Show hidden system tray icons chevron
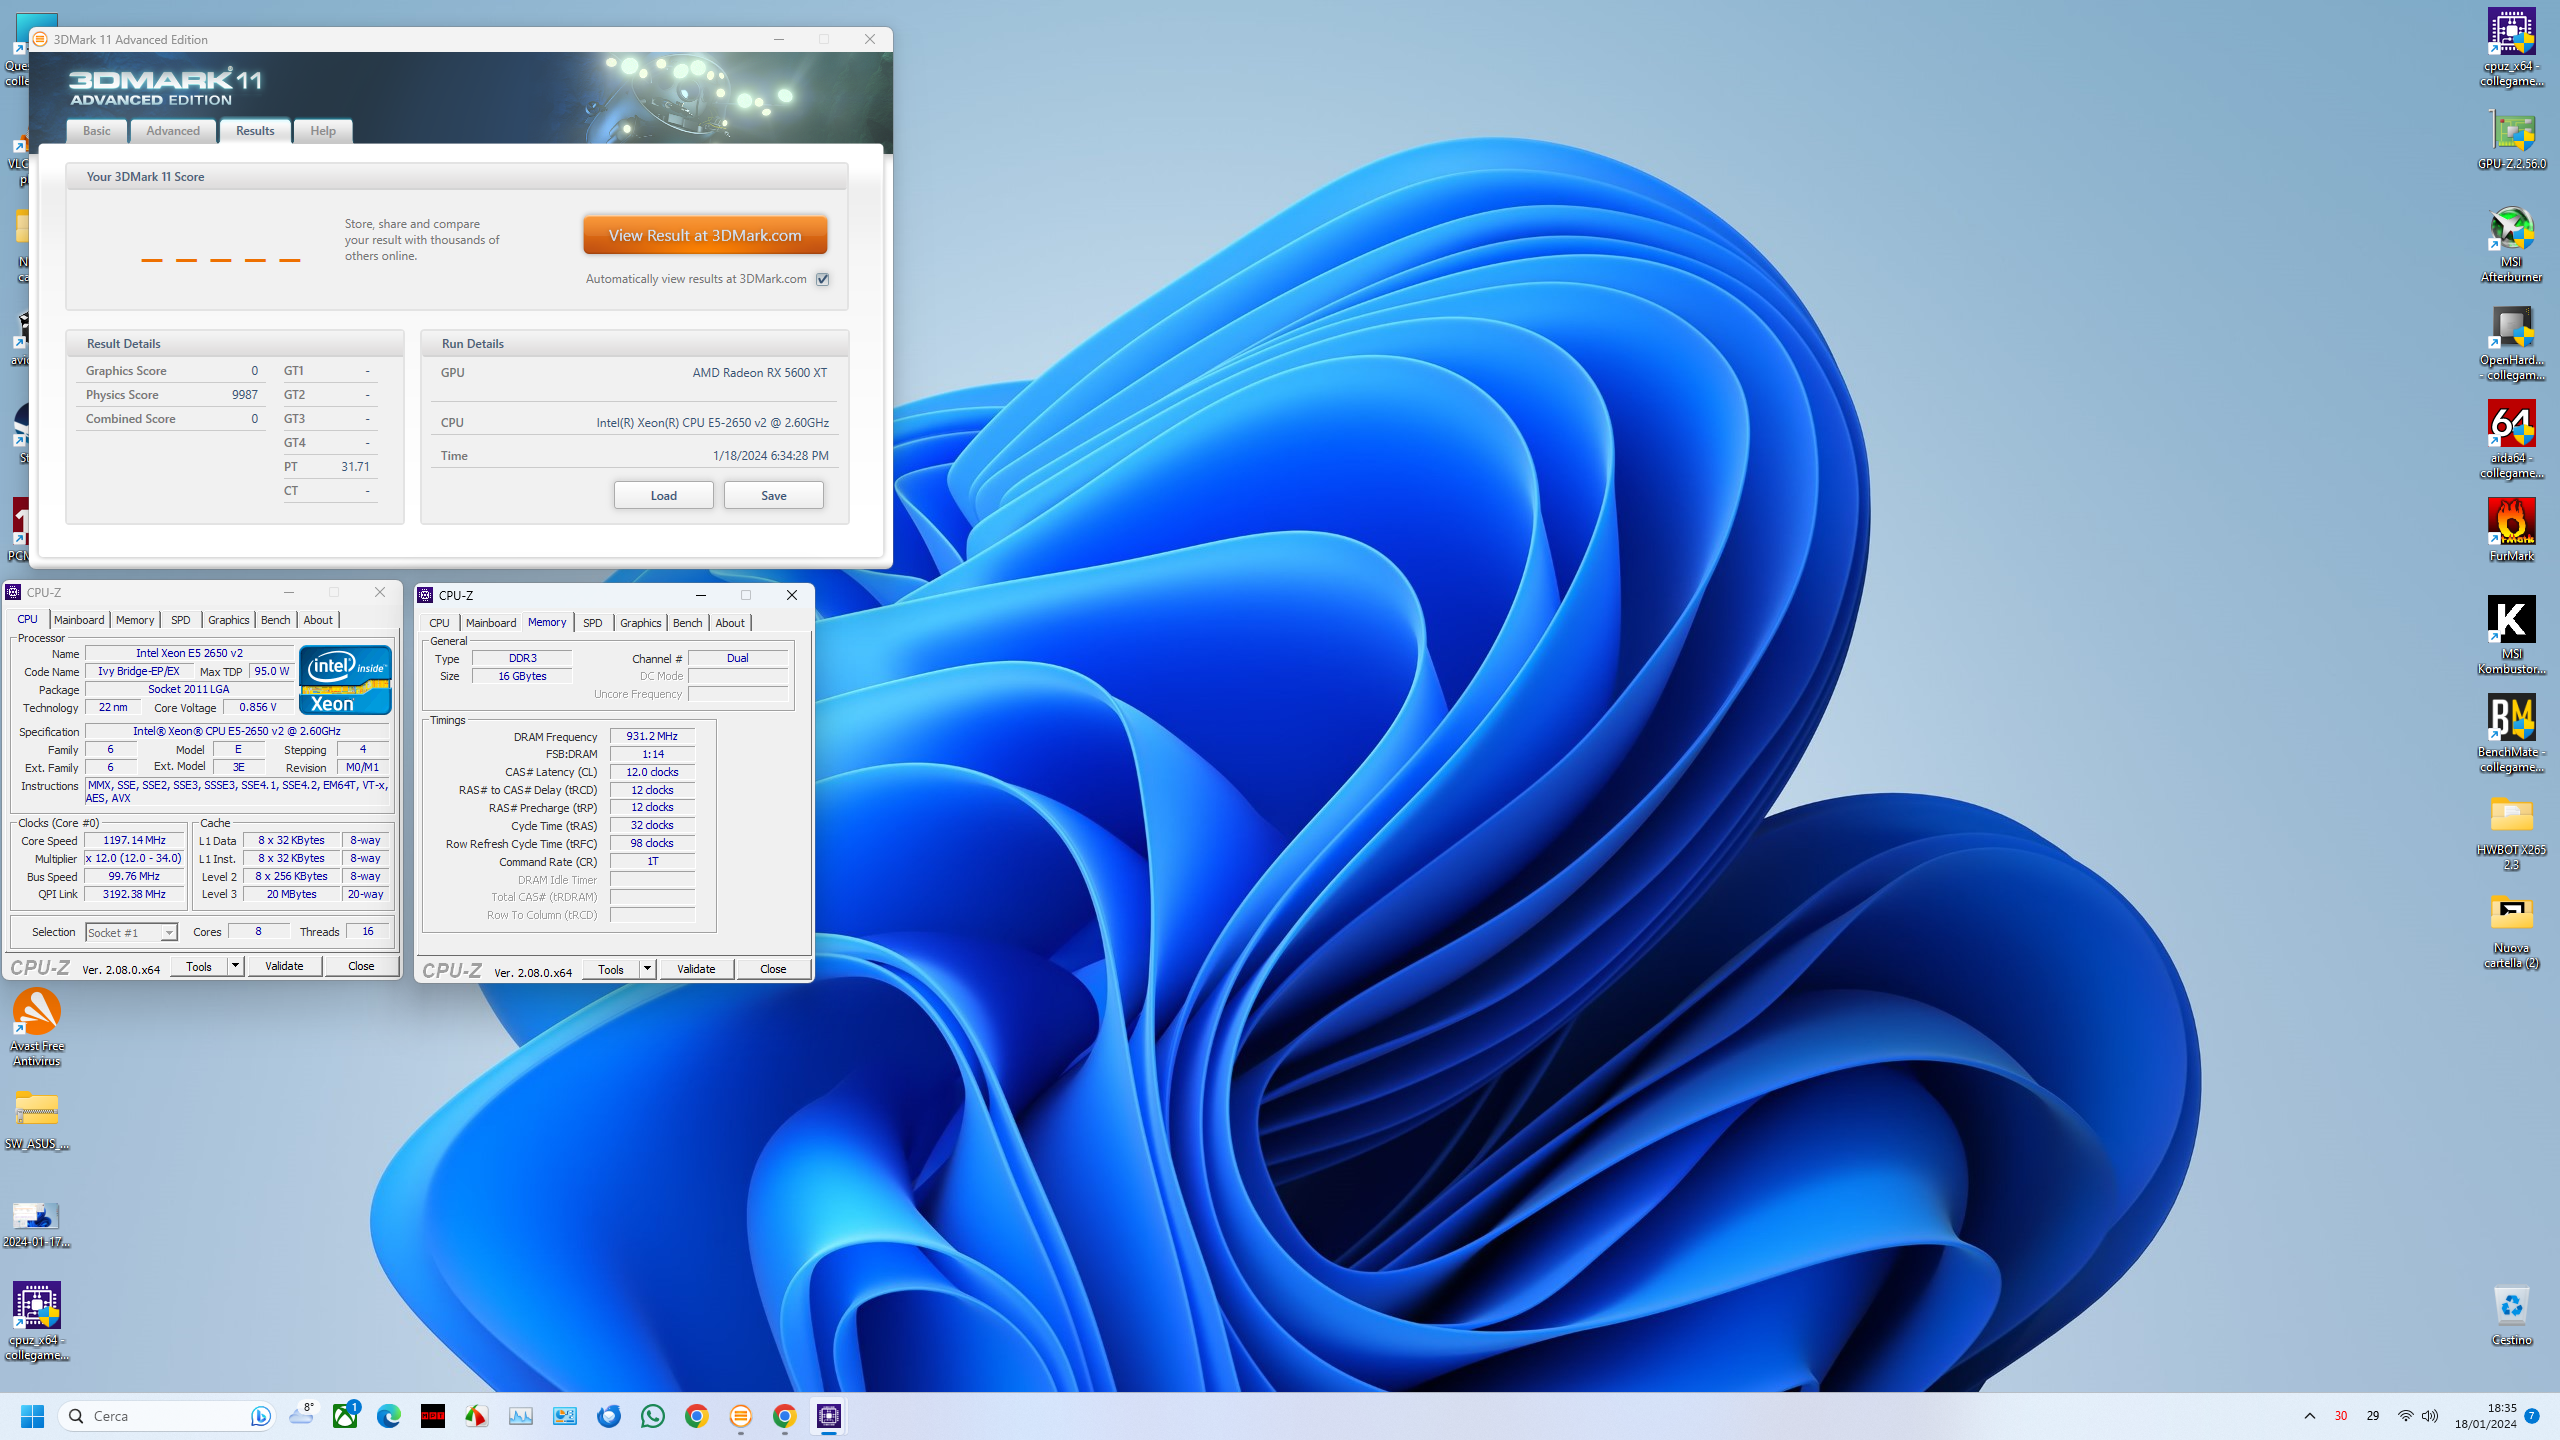This screenshot has height=1440, width=2560. (x=2310, y=1415)
